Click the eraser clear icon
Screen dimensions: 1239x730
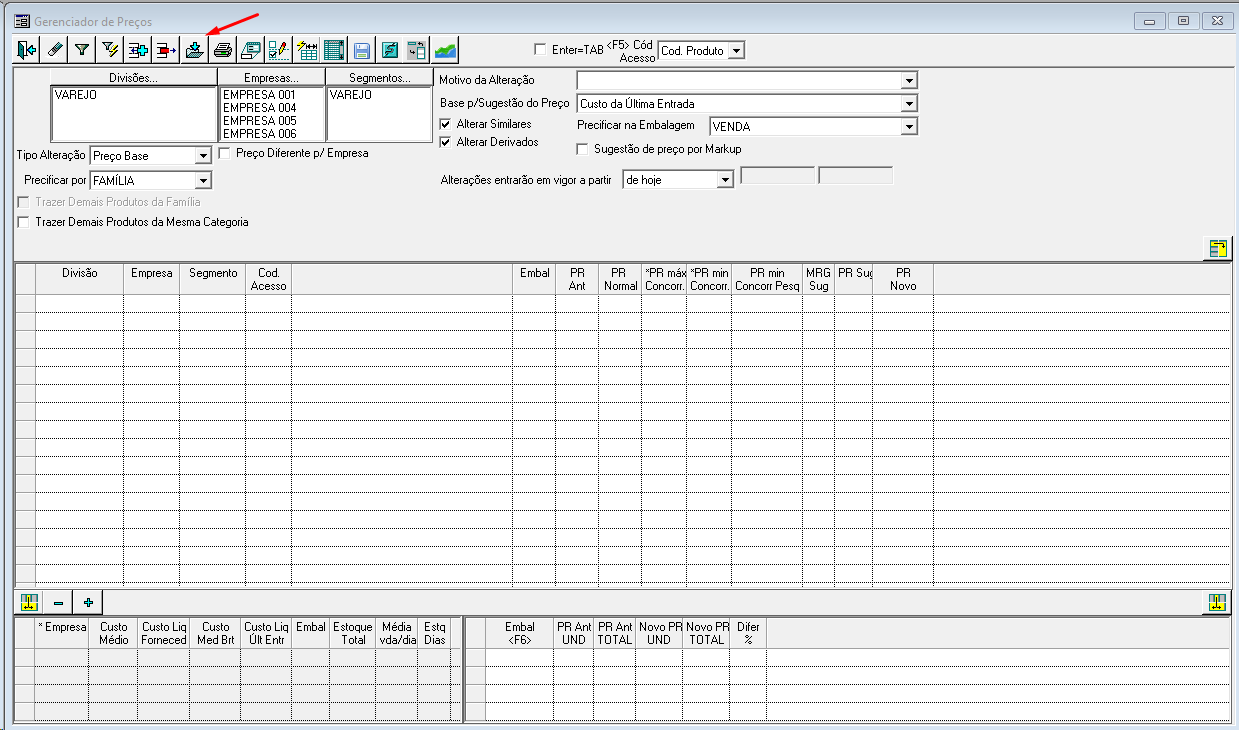tap(54, 49)
